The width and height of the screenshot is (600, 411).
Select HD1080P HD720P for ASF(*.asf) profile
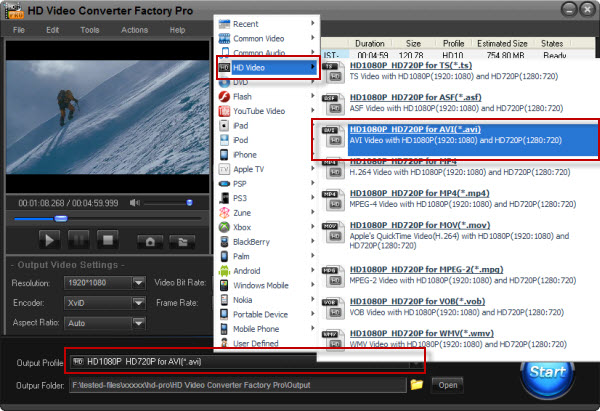point(416,97)
